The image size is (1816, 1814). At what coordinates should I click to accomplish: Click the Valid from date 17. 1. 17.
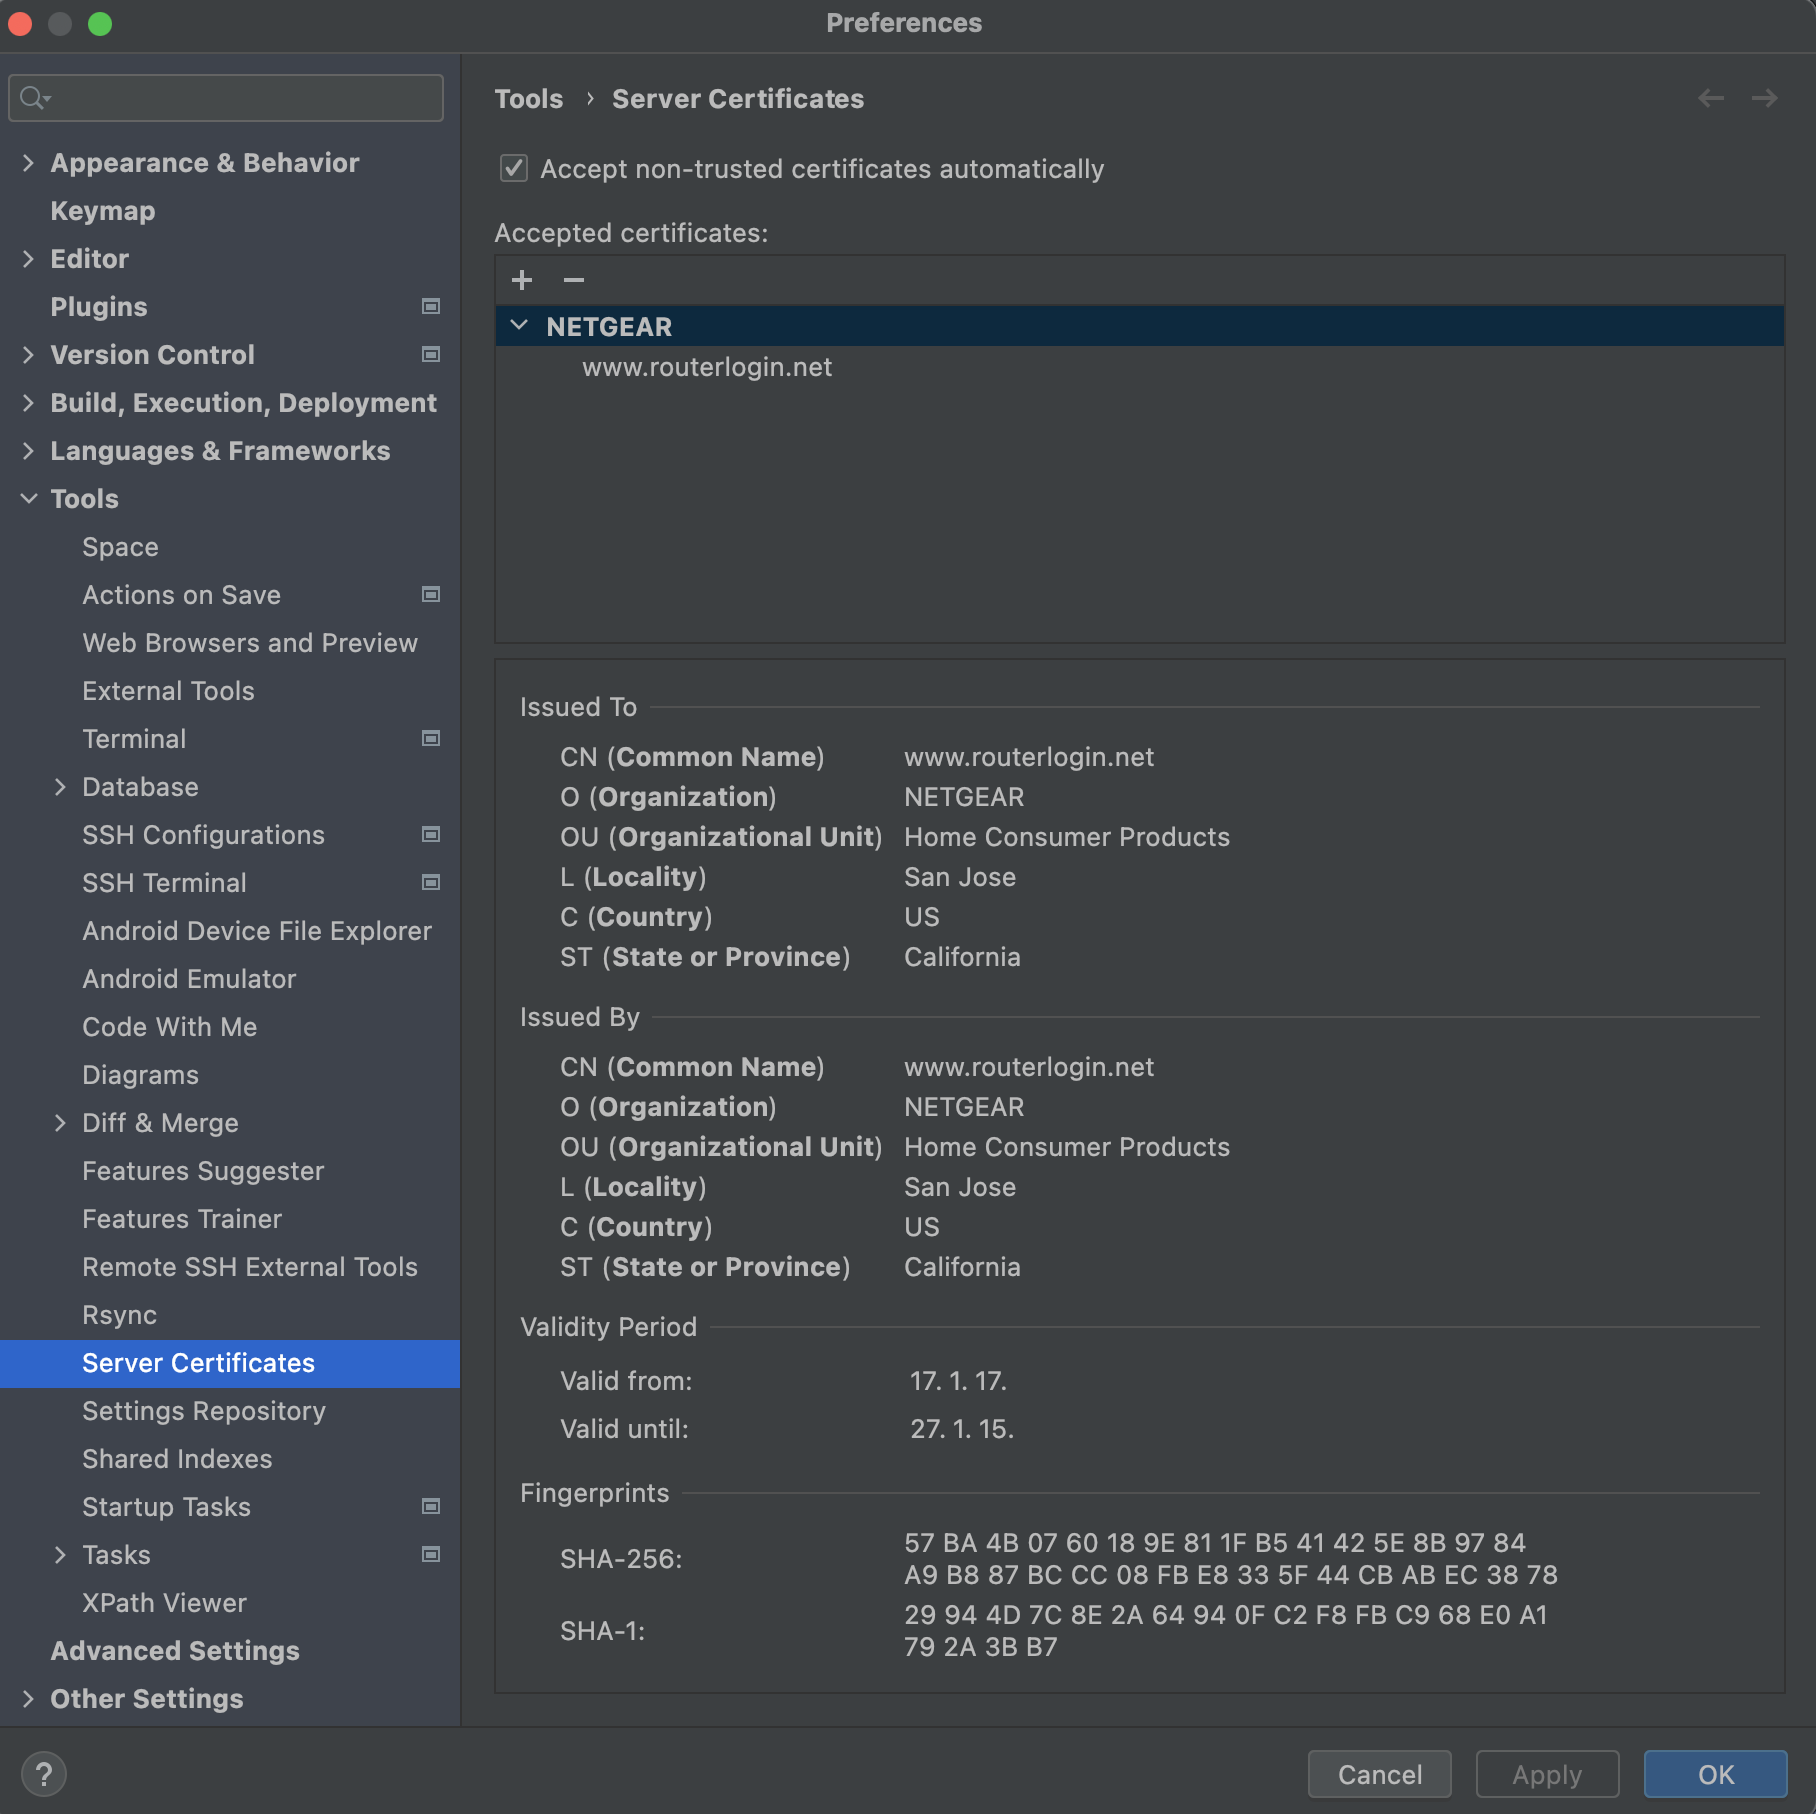958,1381
